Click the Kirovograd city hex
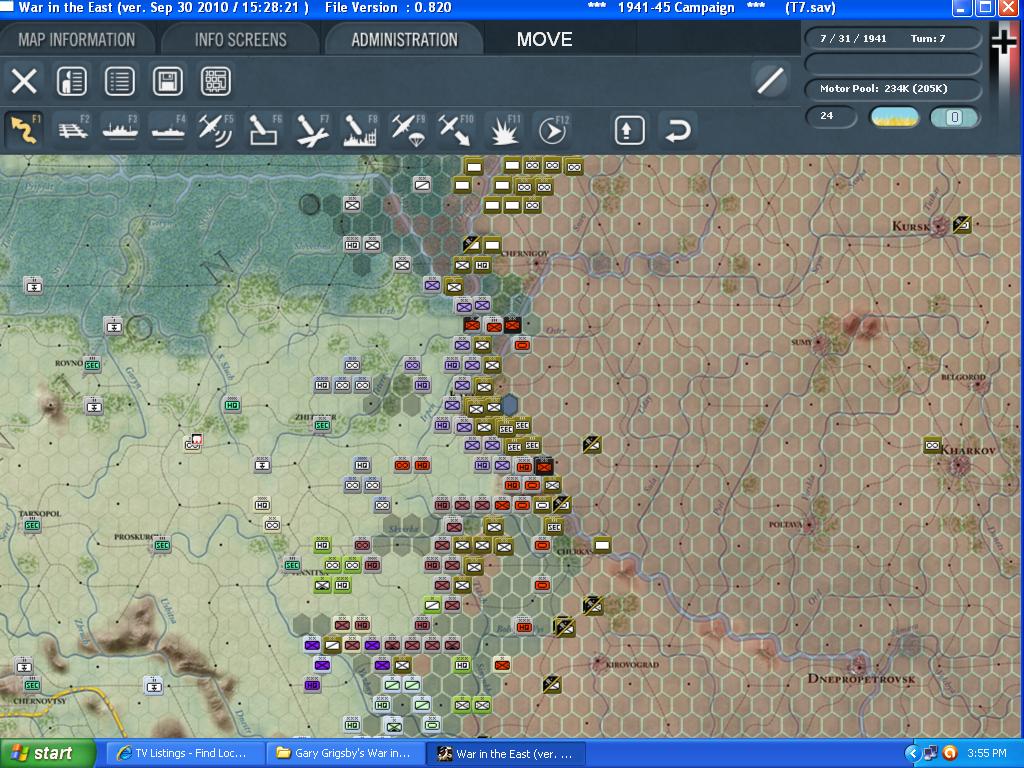This screenshot has height=768, width=1024. click(598, 664)
